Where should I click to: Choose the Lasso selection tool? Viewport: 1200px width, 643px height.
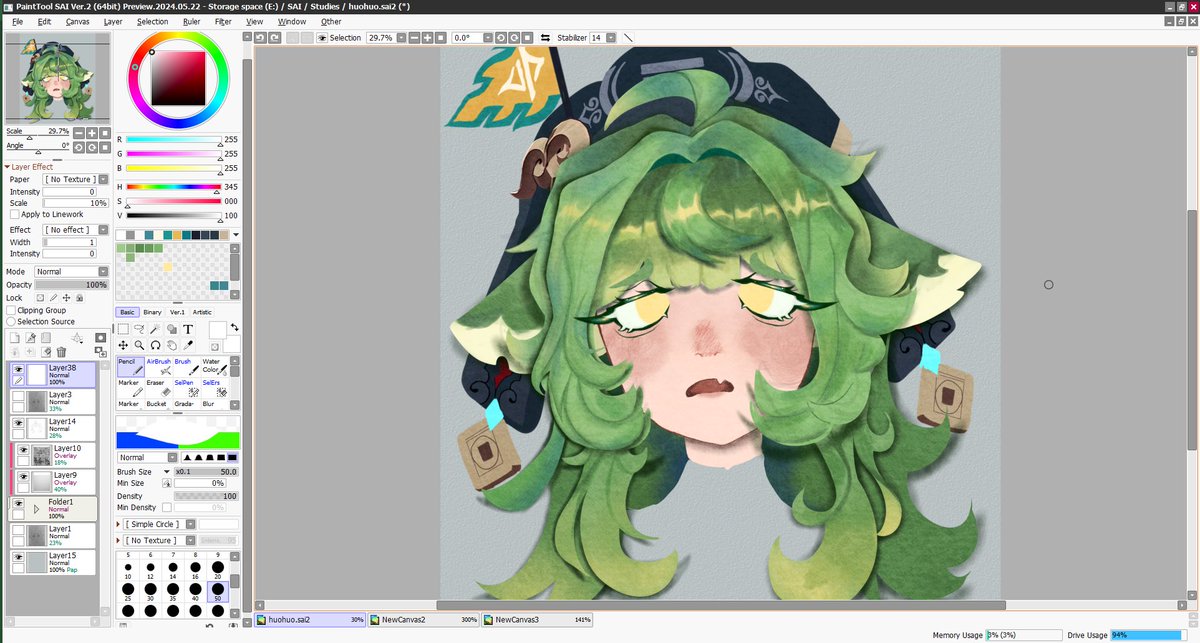pyautogui.click(x=139, y=328)
